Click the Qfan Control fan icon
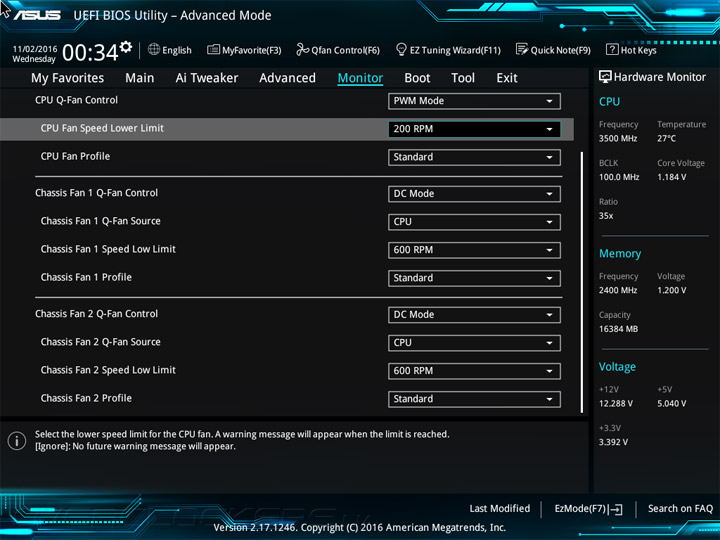This screenshot has width=720, height=540. pos(302,49)
